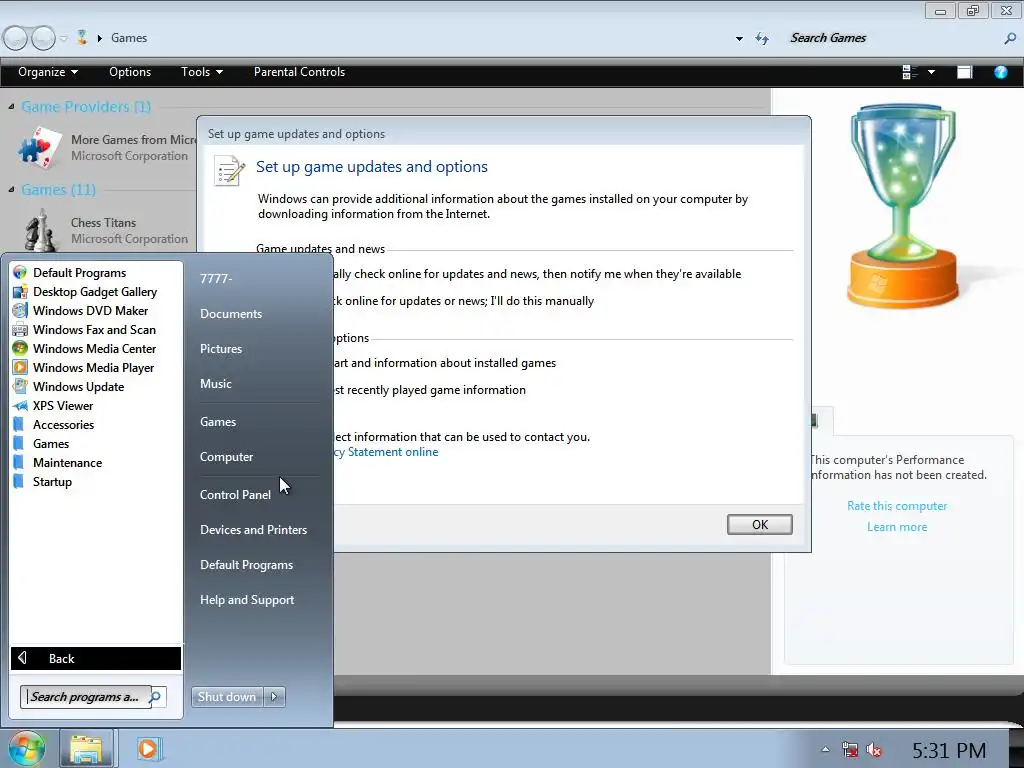The width and height of the screenshot is (1024, 768).
Task: Click the 5:31 PM taskbar clock
Action: pyautogui.click(x=949, y=750)
